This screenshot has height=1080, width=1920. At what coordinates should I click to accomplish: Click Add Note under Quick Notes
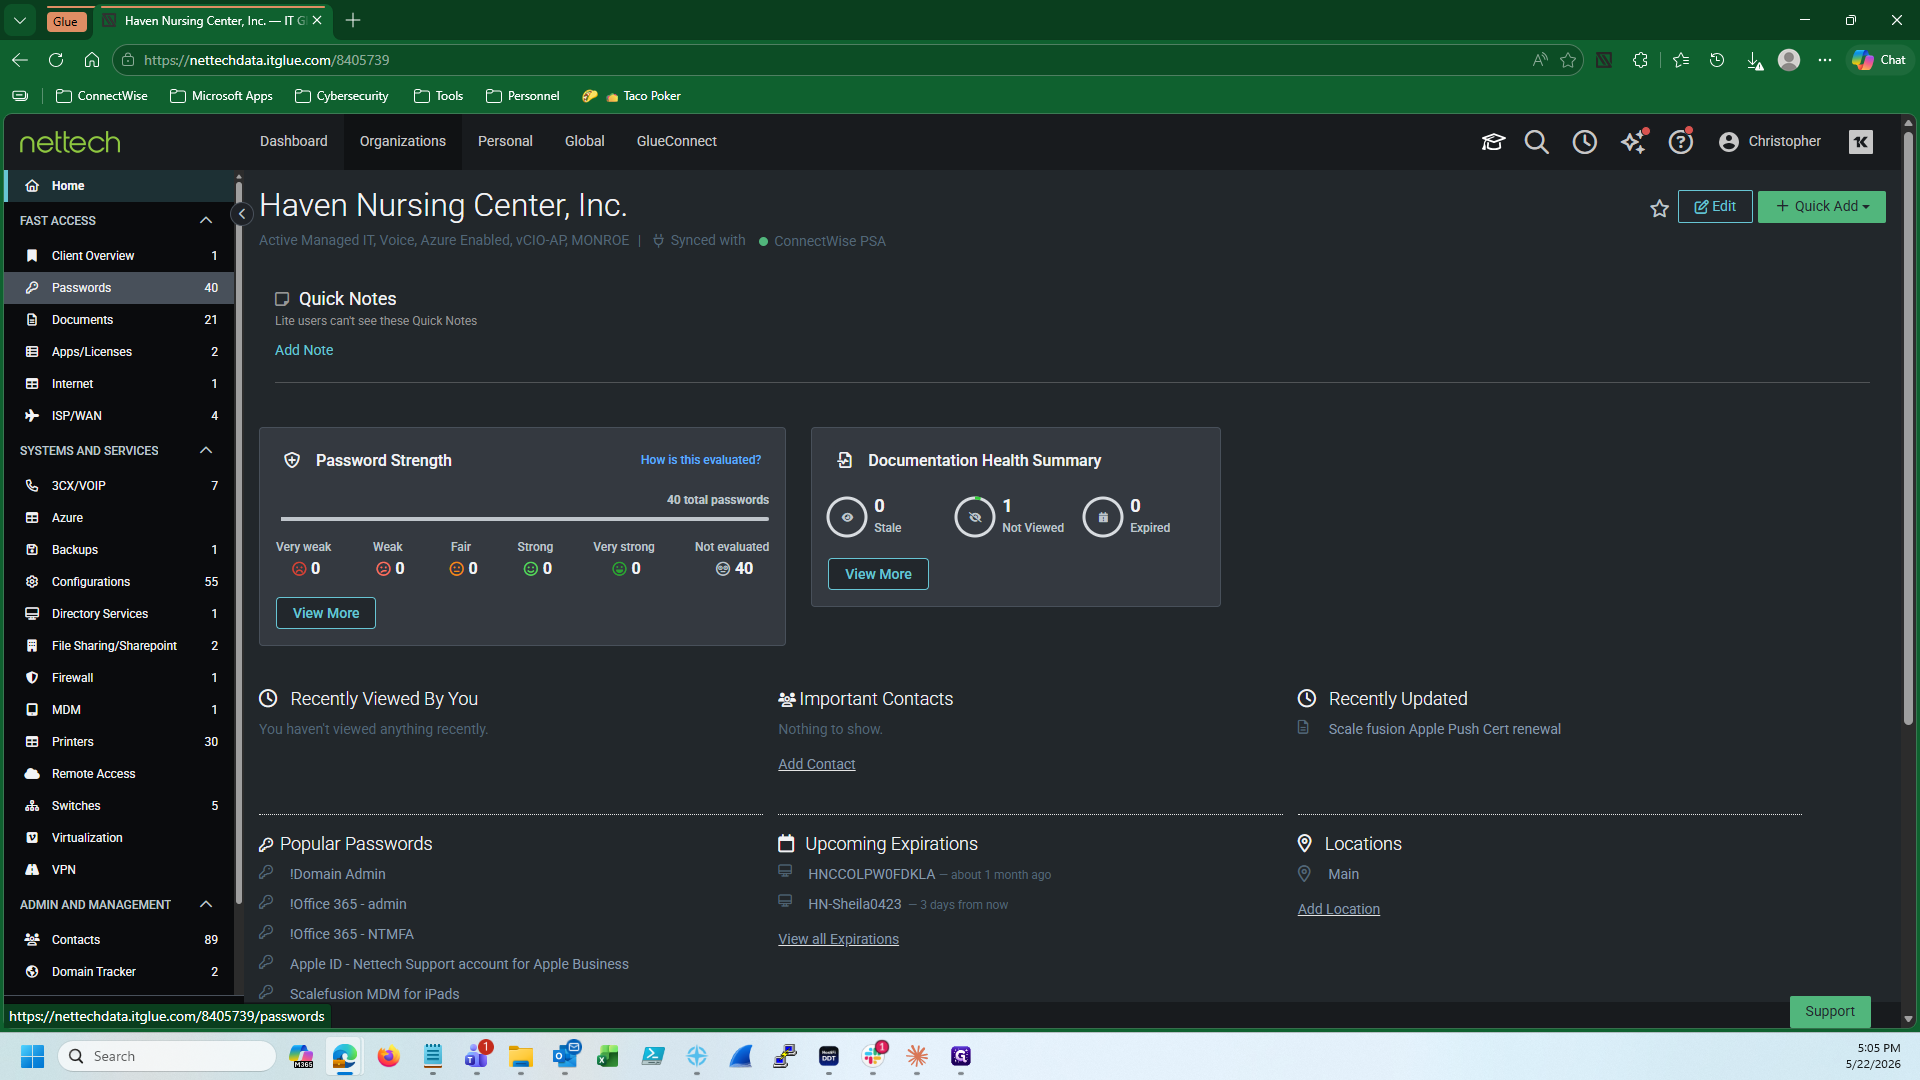point(304,351)
